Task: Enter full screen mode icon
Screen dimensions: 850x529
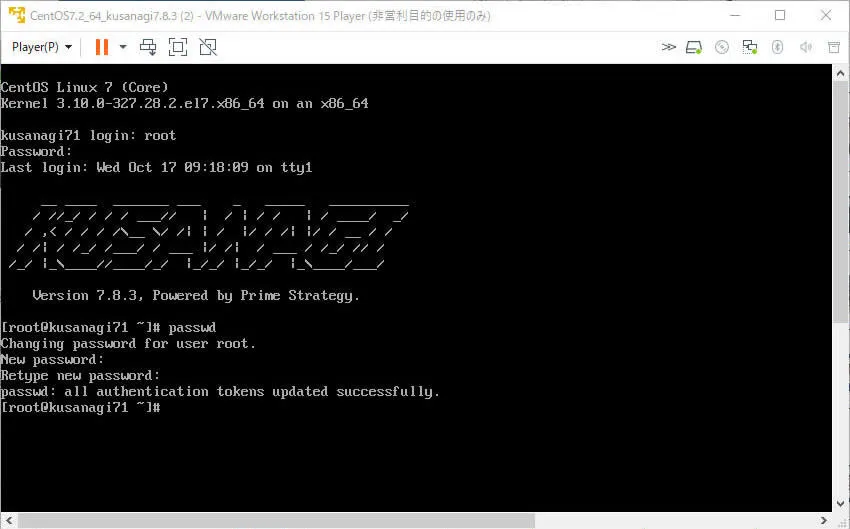Action: coord(178,47)
